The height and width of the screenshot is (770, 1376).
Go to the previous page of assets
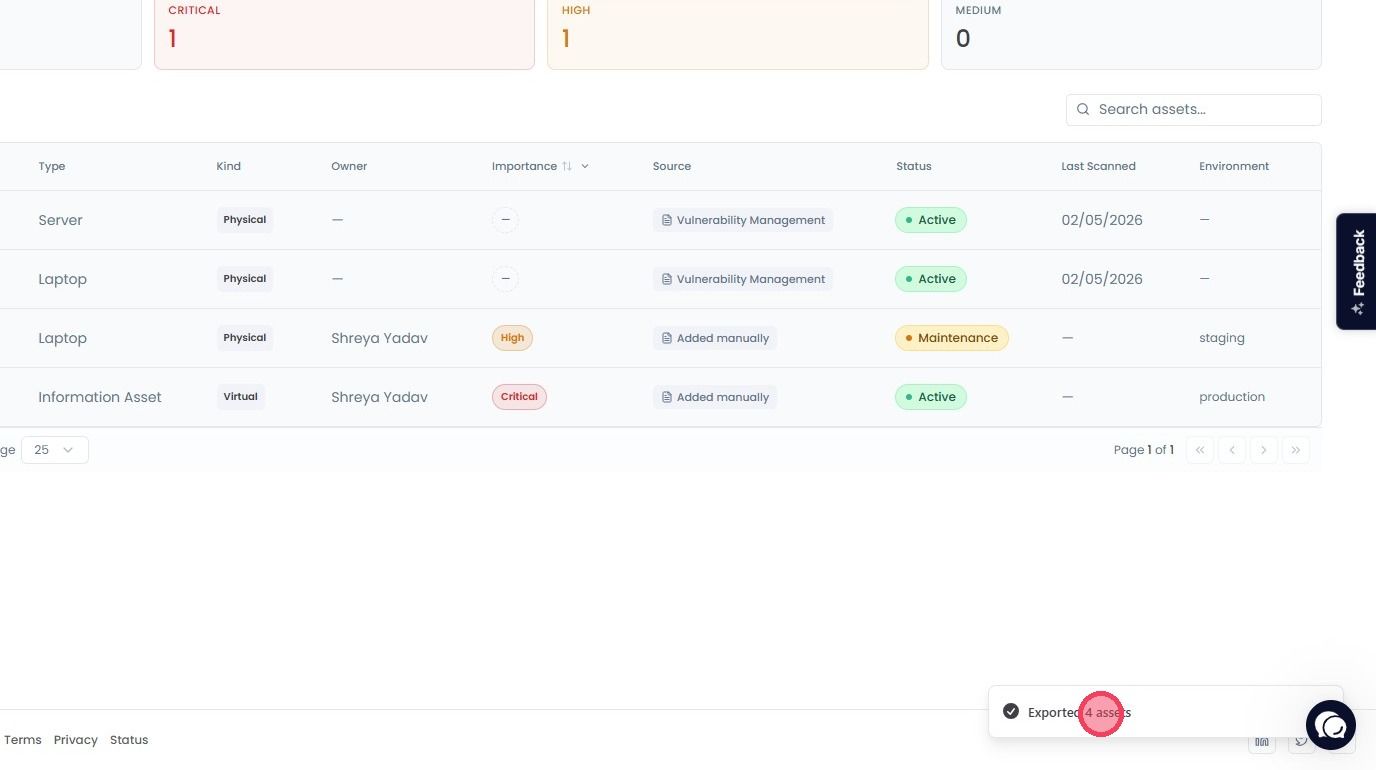1232,450
